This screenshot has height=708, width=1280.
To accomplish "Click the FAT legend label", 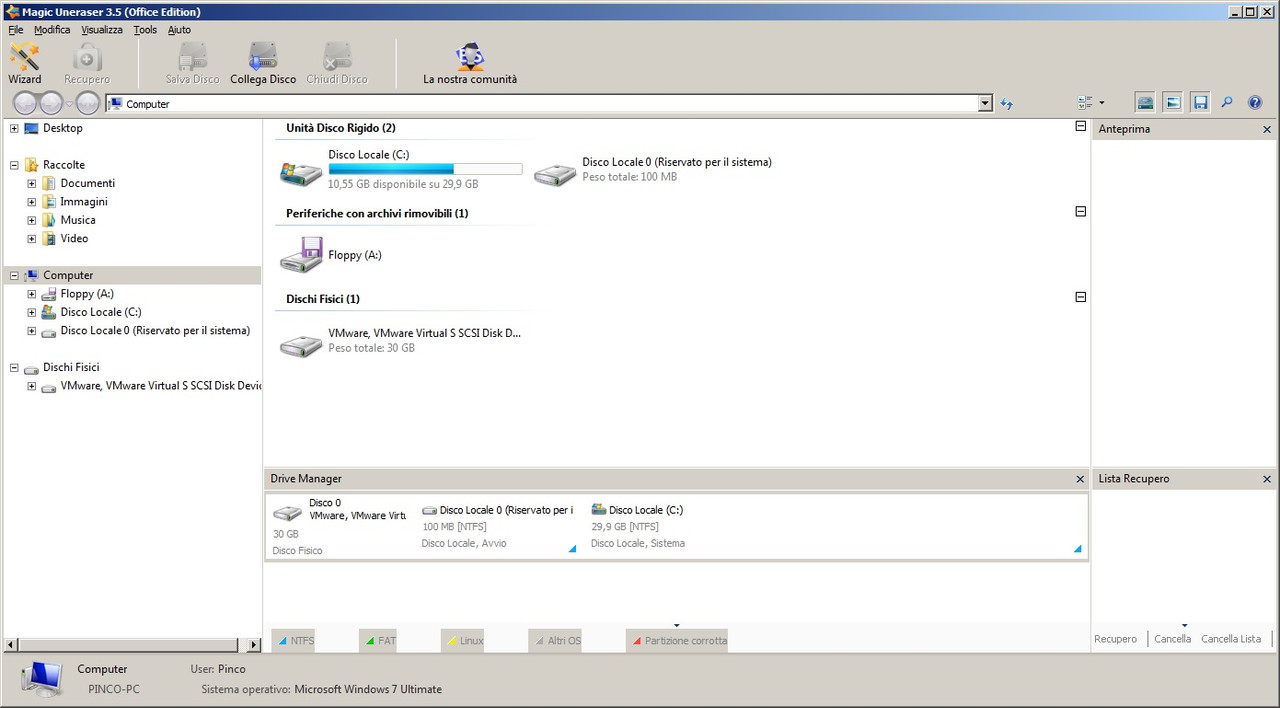I will (x=379, y=641).
